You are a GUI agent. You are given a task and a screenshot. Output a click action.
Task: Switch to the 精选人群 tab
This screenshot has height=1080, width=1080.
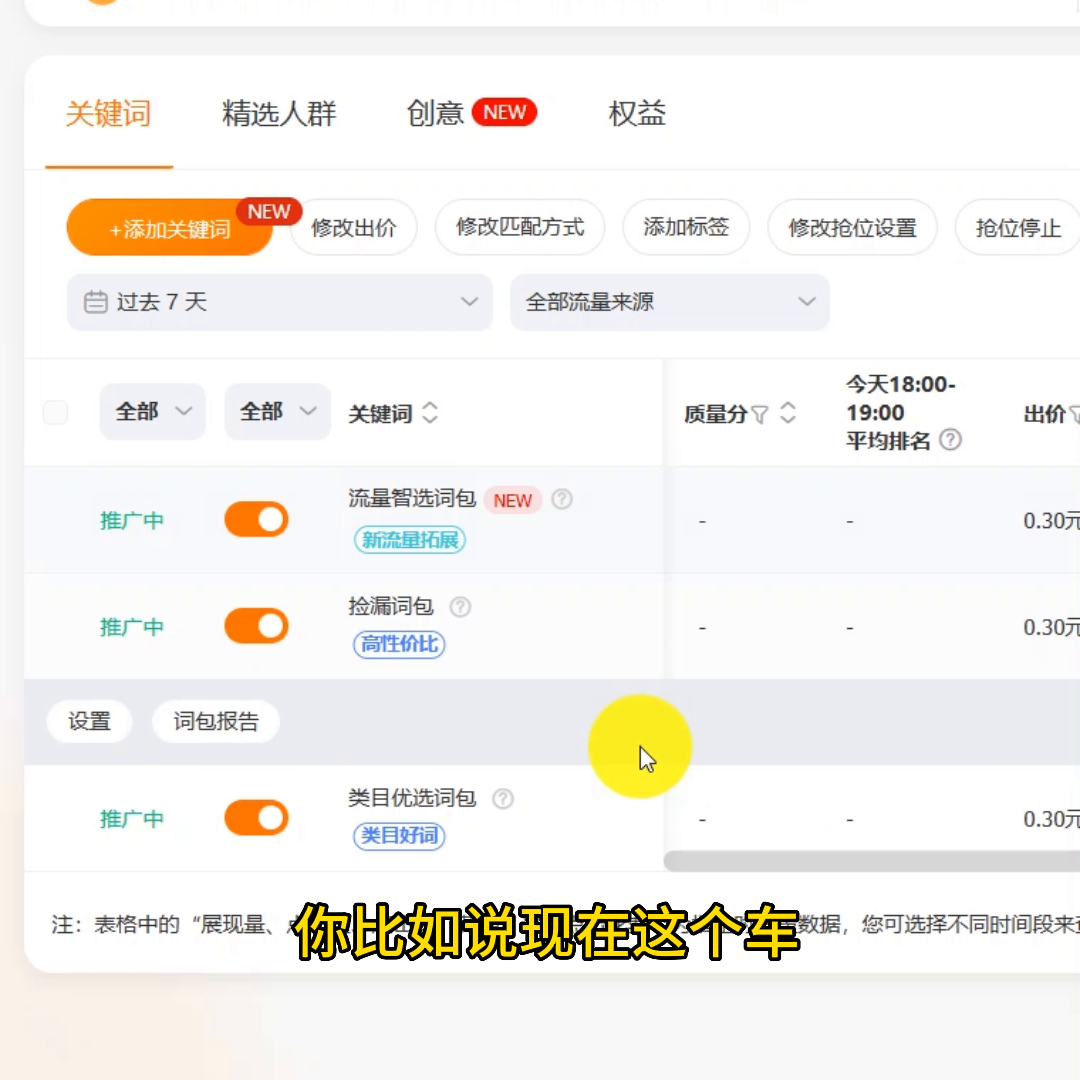(279, 114)
